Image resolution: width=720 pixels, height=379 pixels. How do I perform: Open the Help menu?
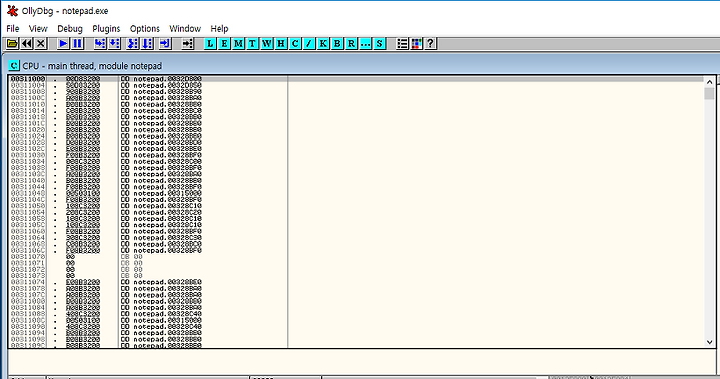[219, 28]
